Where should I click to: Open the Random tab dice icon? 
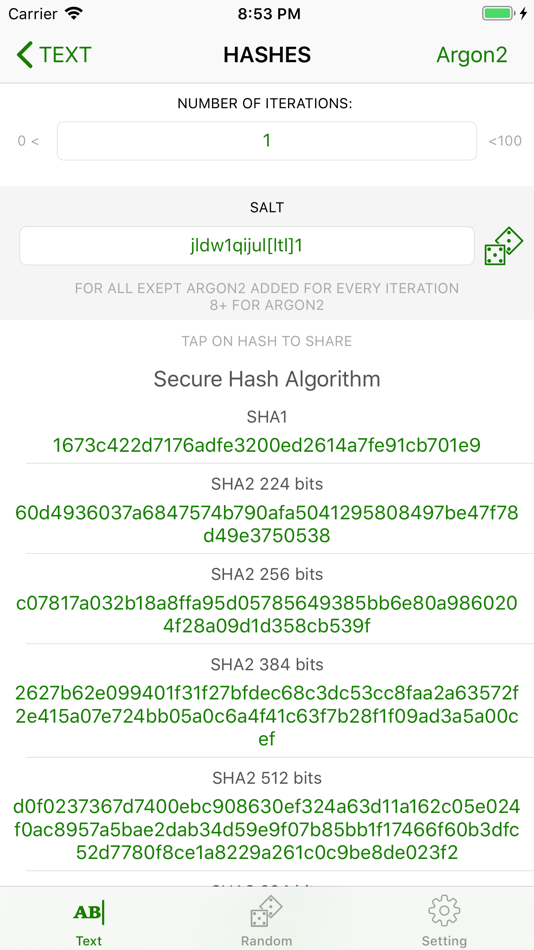(267, 911)
